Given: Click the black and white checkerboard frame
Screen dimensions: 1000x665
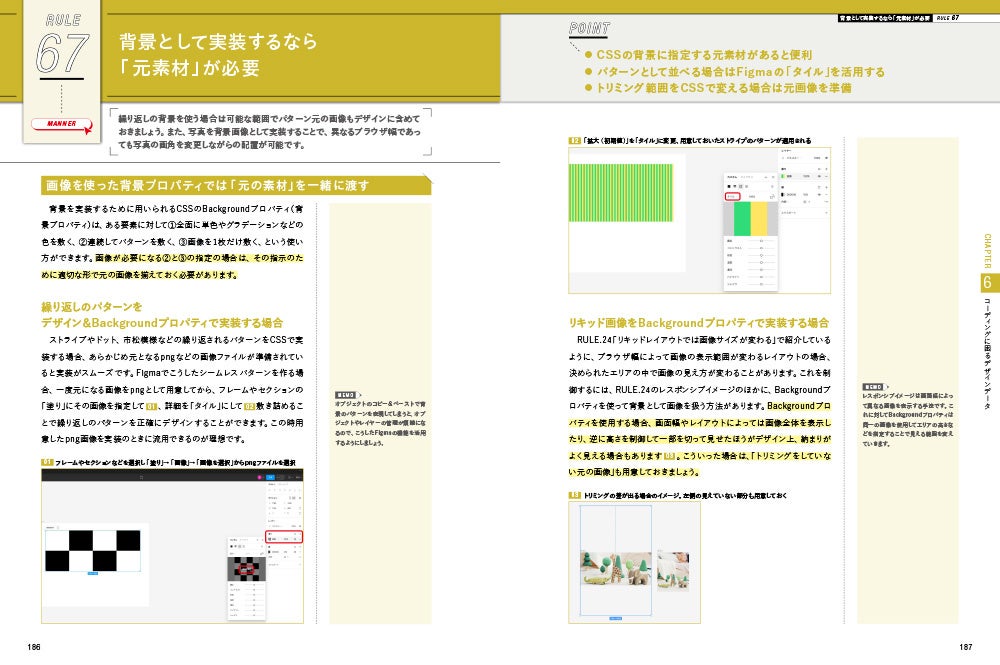Looking at the screenshot, I should click(x=93, y=550).
